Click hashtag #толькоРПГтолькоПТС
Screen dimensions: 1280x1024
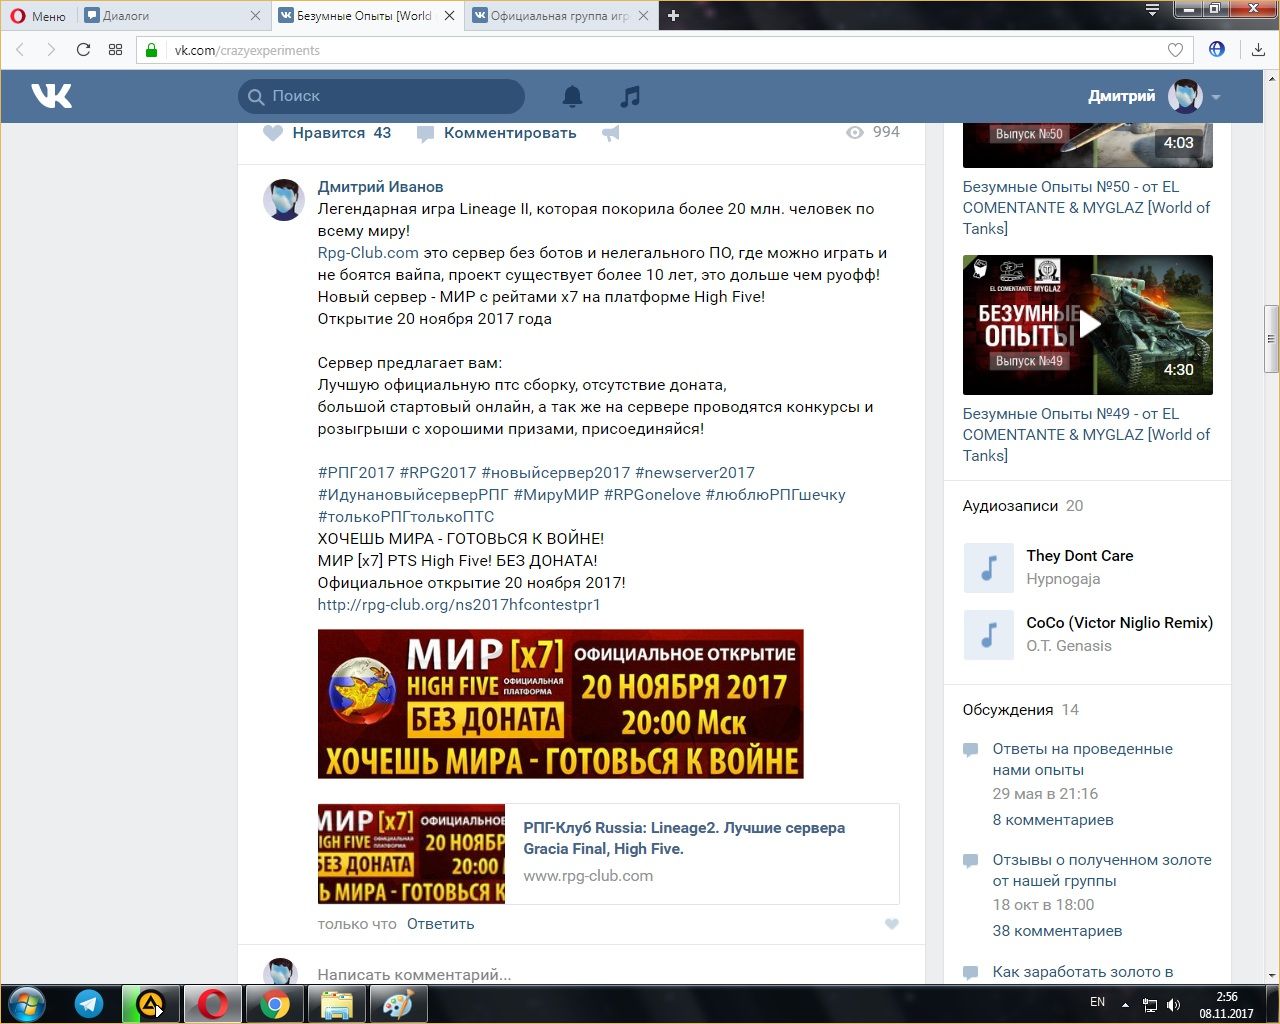(406, 517)
